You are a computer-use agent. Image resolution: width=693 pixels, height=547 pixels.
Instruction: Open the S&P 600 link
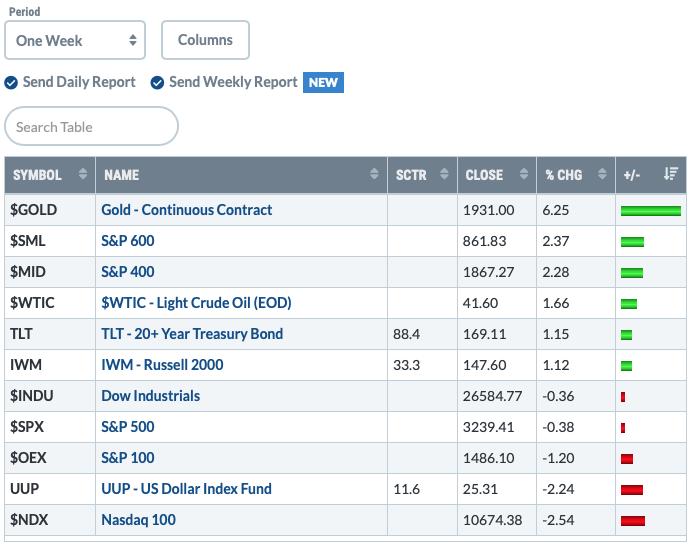tap(128, 241)
